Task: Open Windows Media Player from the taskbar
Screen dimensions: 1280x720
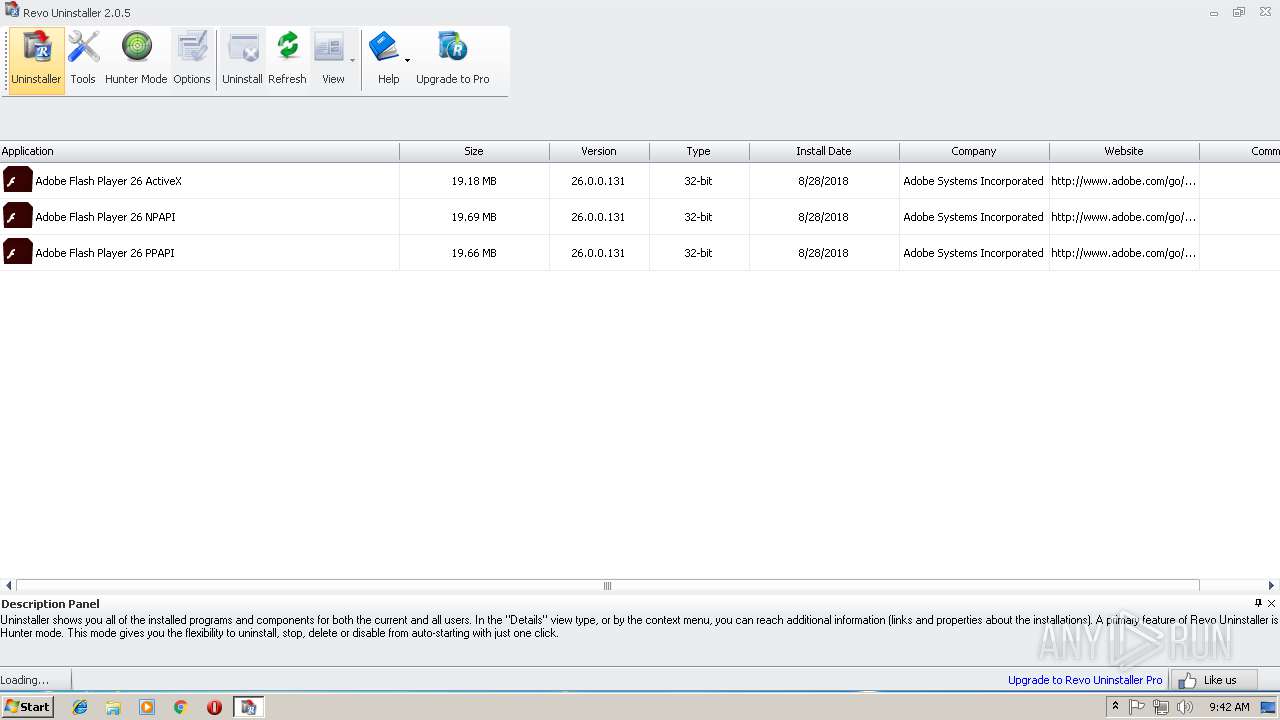Action: point(147,707)
